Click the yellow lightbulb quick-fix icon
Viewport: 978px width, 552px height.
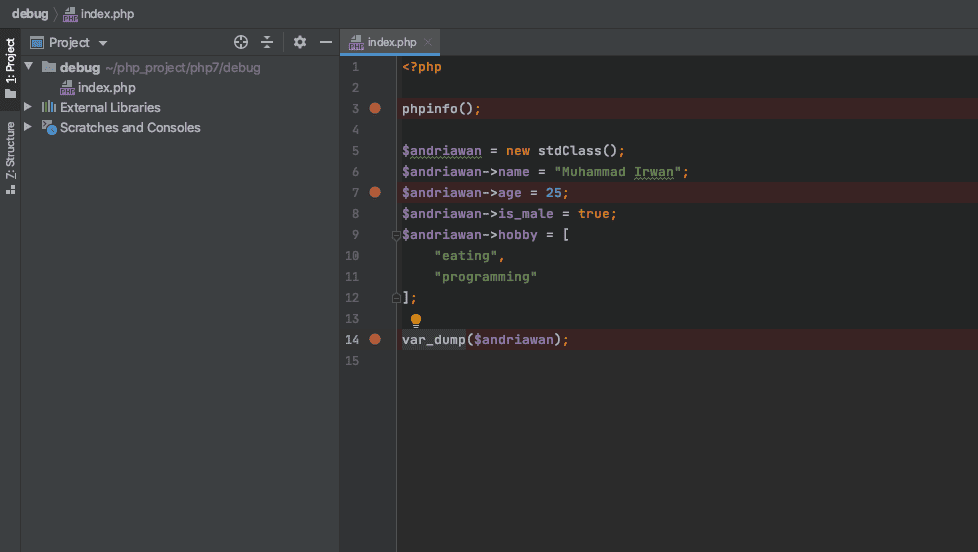click(x=416, y=320)
